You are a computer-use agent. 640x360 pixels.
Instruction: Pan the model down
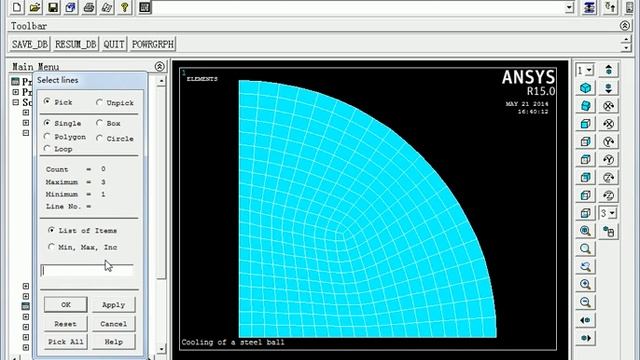(609, 88)
